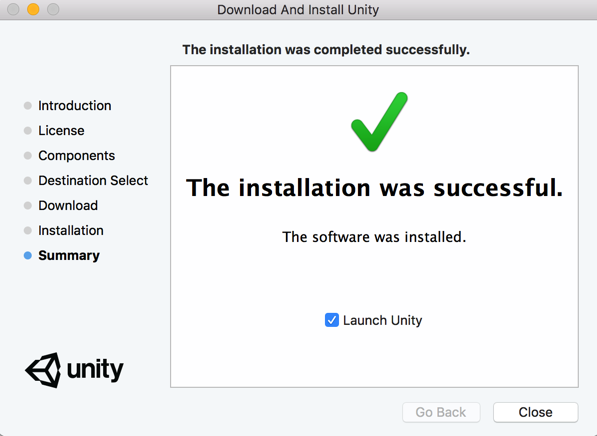The width and height of the screenshot is (597, 436).
Task: Click "The installation was successful." heading
Action: click(374, 188)
